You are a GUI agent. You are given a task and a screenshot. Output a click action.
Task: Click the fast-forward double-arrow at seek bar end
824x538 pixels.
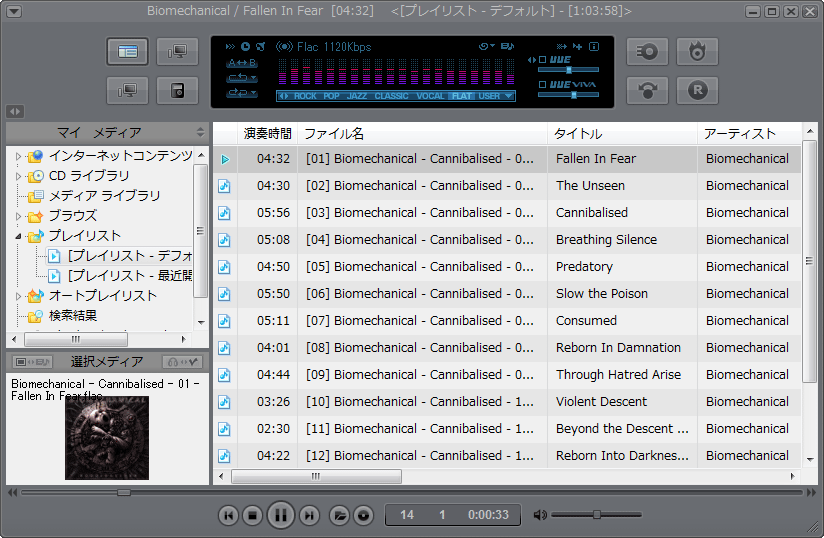[811, 492]
